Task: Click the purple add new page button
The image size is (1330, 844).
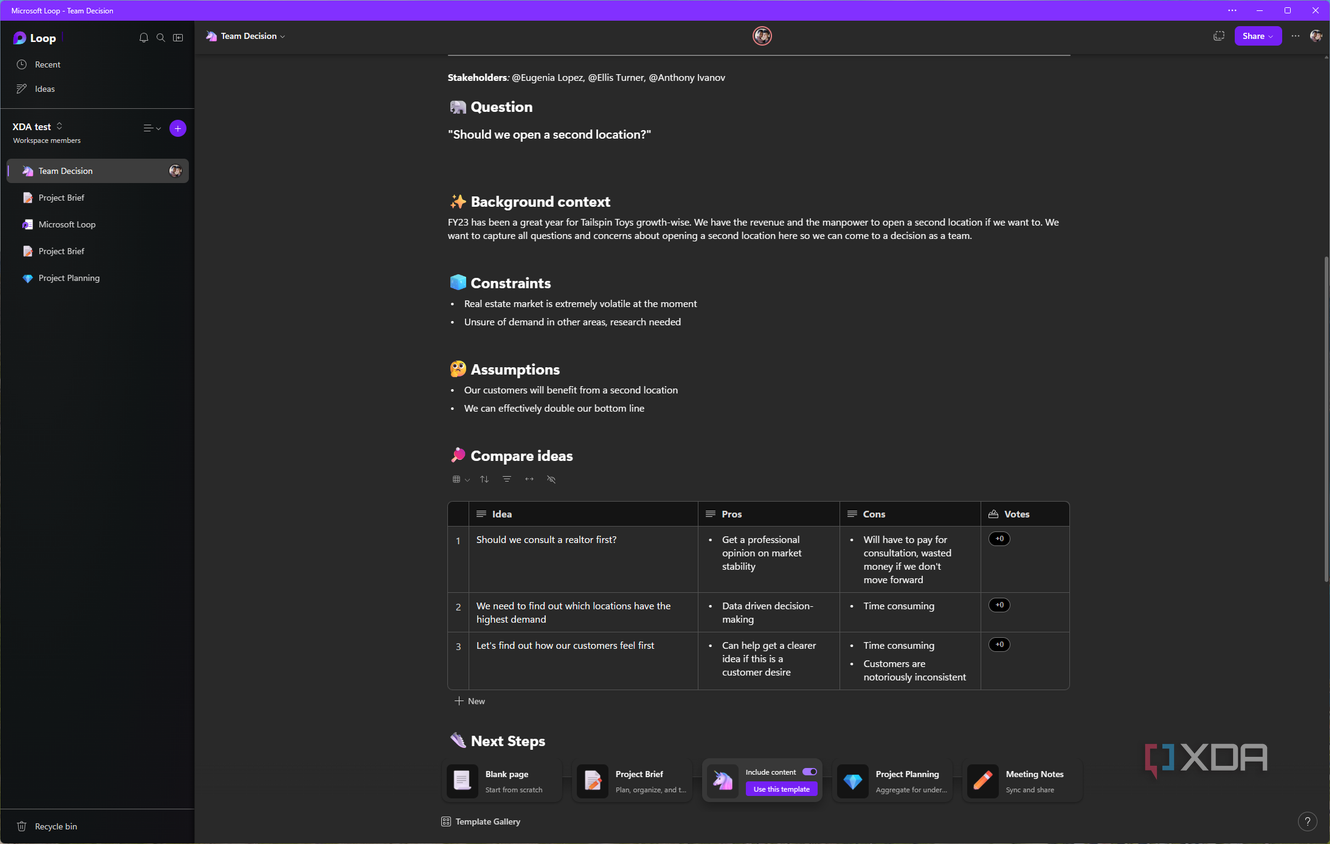Action: coord(178,128)
